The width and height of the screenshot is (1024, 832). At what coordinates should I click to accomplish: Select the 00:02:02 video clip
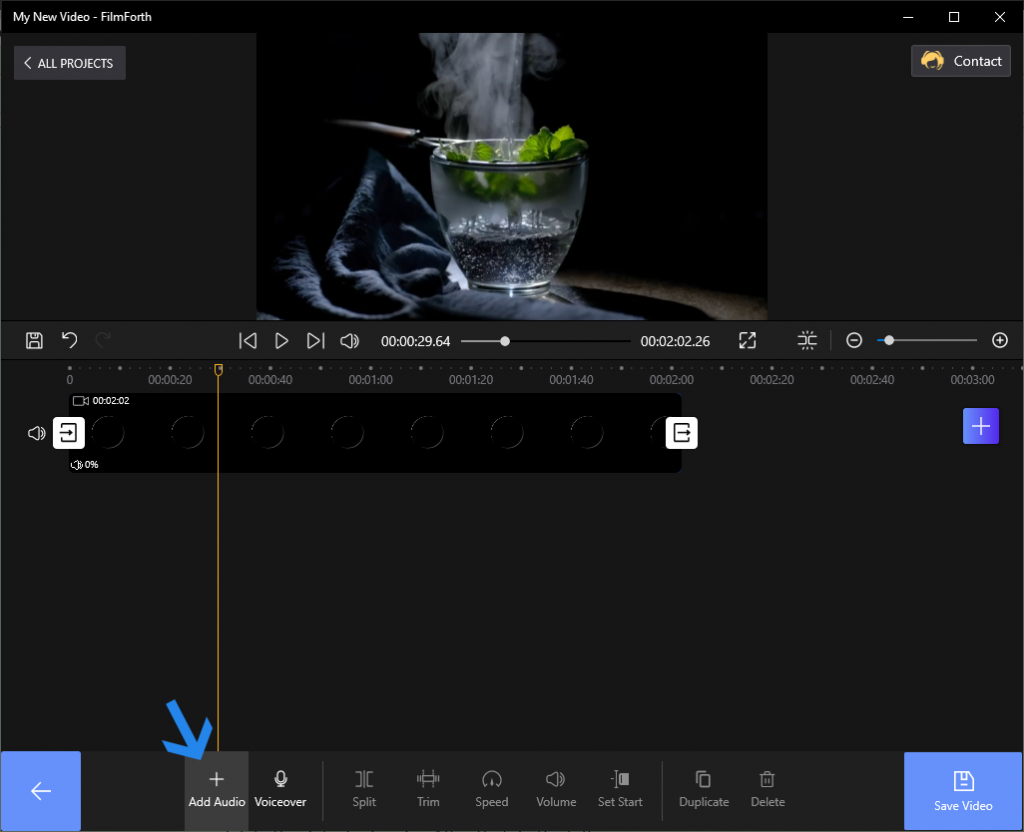point(376,432)
